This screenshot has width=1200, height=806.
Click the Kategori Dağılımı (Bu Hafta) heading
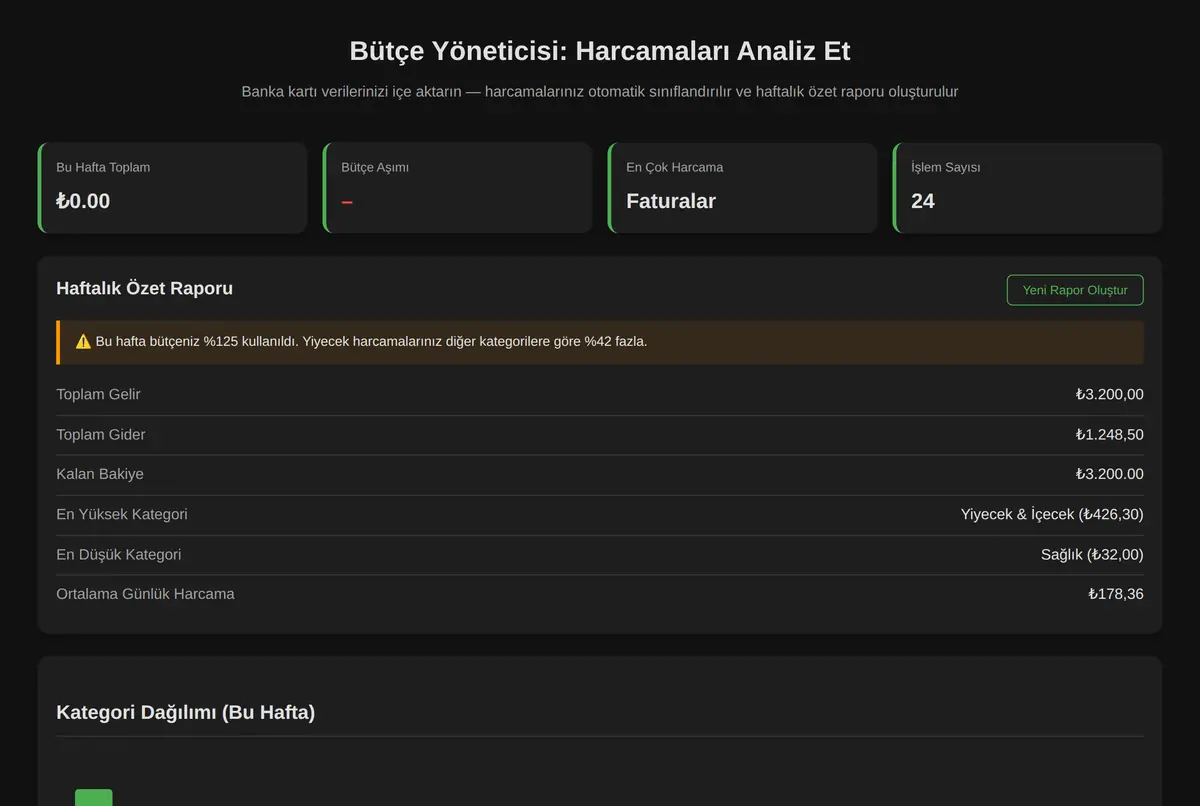point(186,712)
